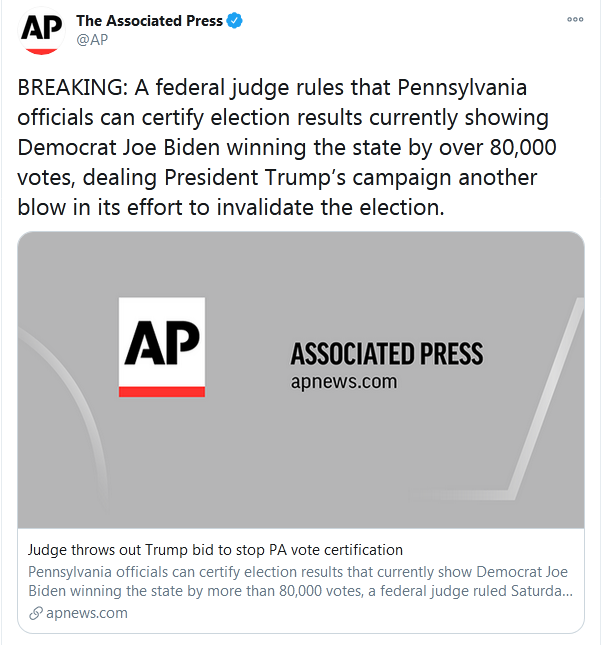Click the card description about Pennsylvania officials
601x645 pixels.
tap(300, 581)
